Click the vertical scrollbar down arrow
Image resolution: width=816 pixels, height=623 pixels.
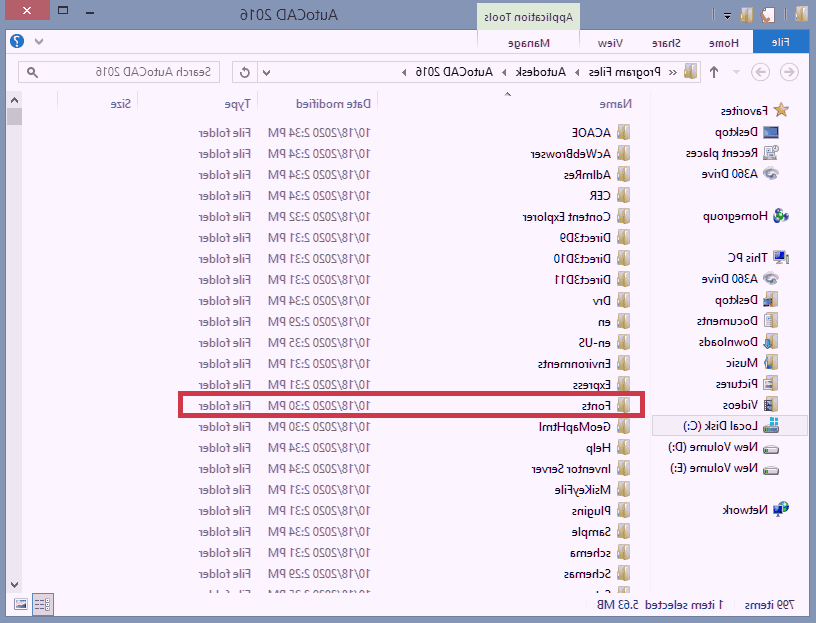(x=15, y=584)
